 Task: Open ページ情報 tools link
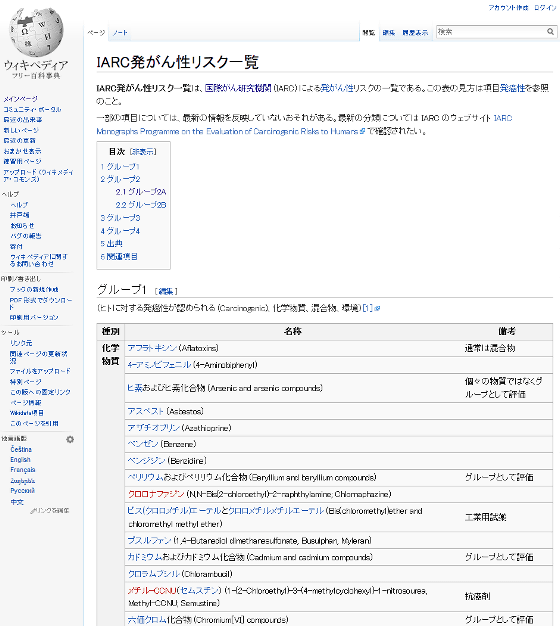pyautogui.click(x=26, y=402)
